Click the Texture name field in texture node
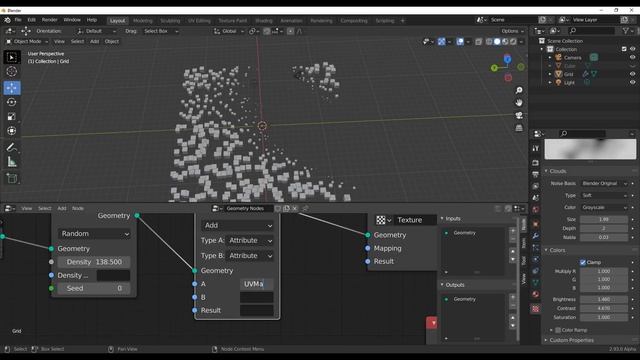This screenshot has height=360, width=640. pos(415,220)
